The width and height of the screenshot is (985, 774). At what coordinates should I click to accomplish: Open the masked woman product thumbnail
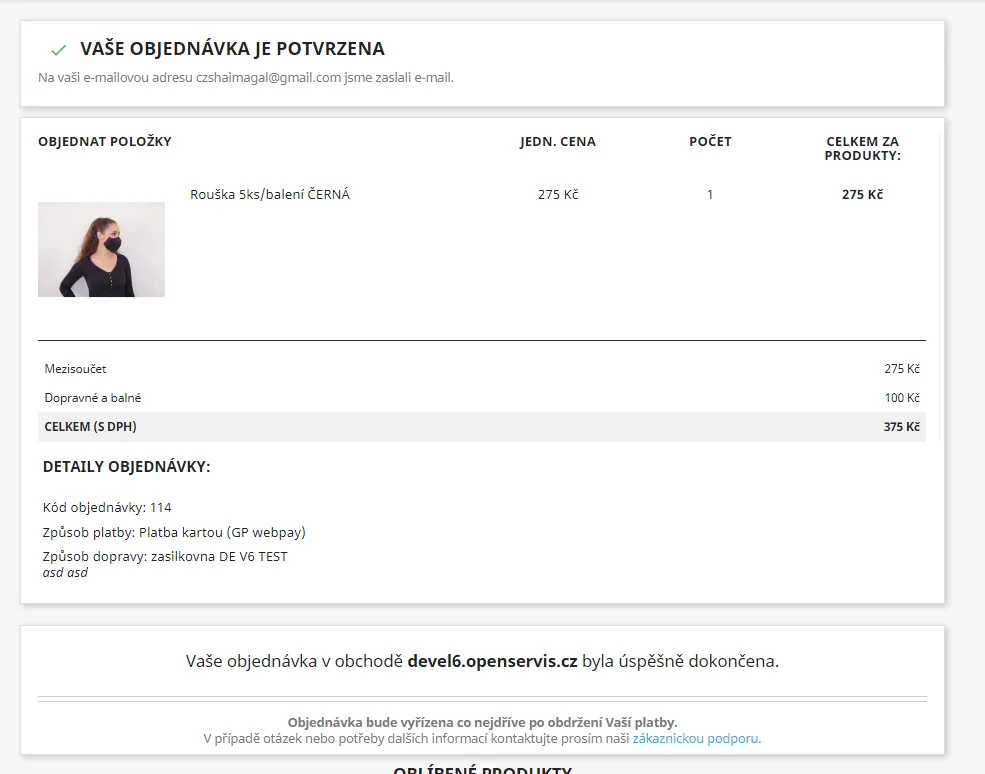101,249
